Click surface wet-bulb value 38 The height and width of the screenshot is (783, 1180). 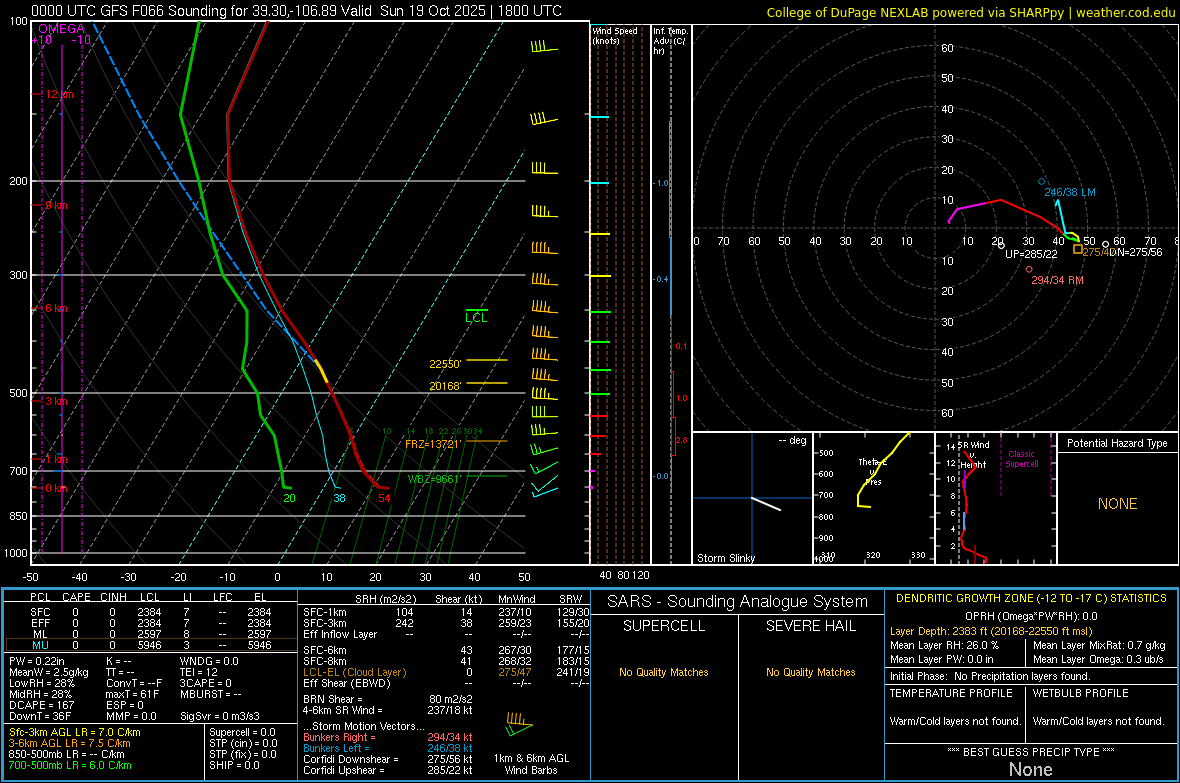click(339, 498)
